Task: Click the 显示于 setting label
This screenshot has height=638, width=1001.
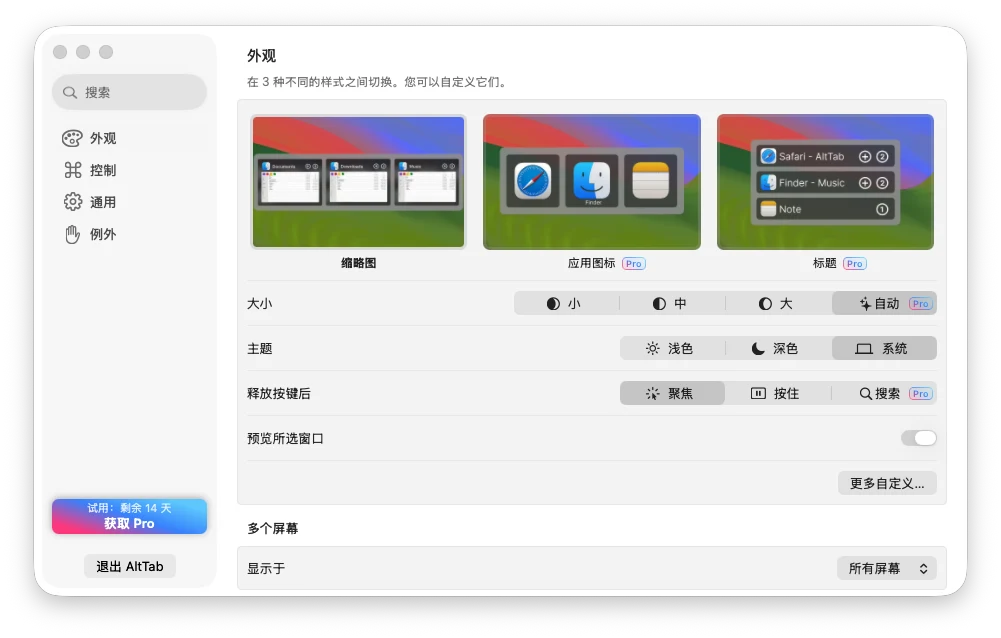Action: point(266,568)
